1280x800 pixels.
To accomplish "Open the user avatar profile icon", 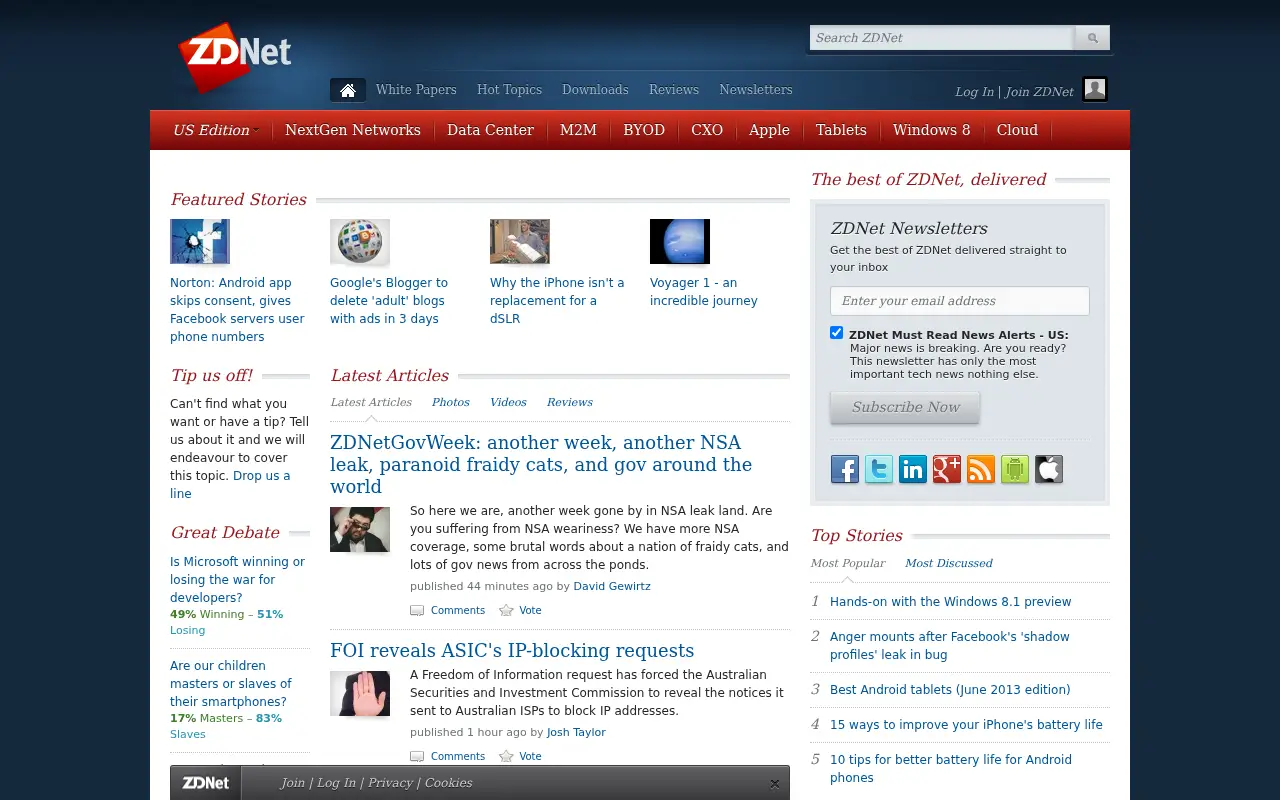I will [x=1095, y=89].
